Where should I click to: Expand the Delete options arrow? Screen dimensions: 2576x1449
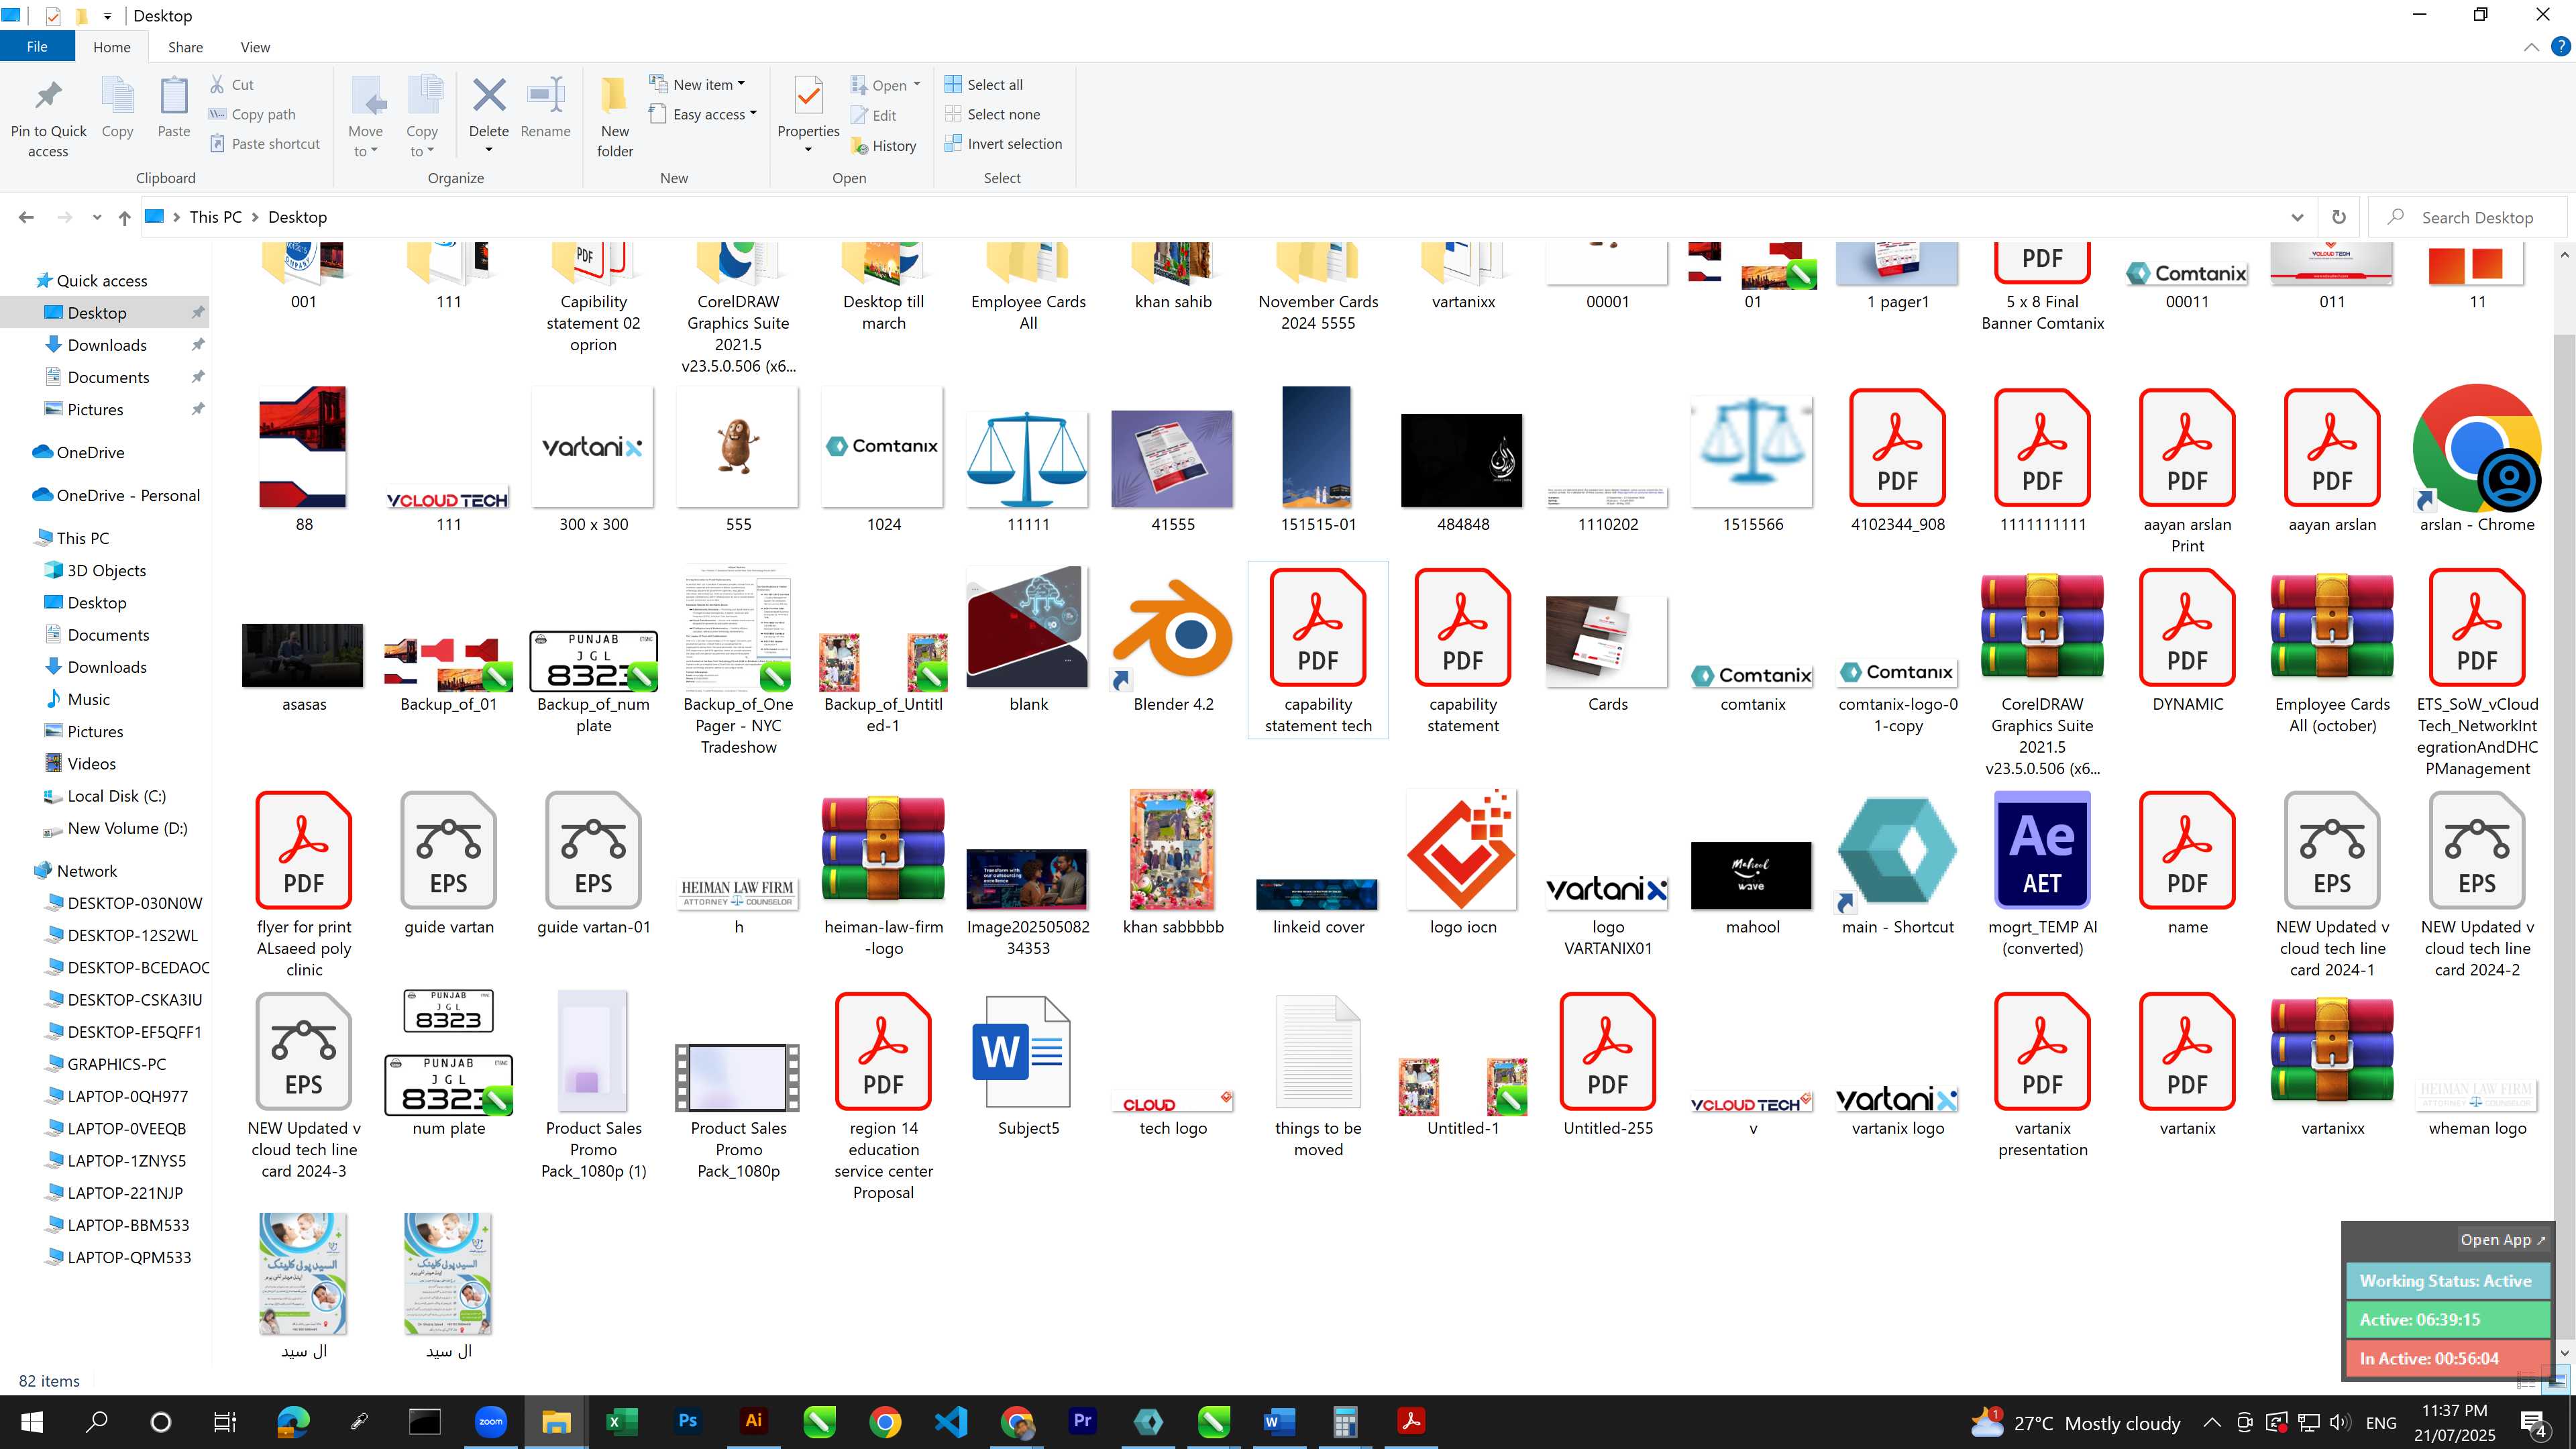point(489,150)
